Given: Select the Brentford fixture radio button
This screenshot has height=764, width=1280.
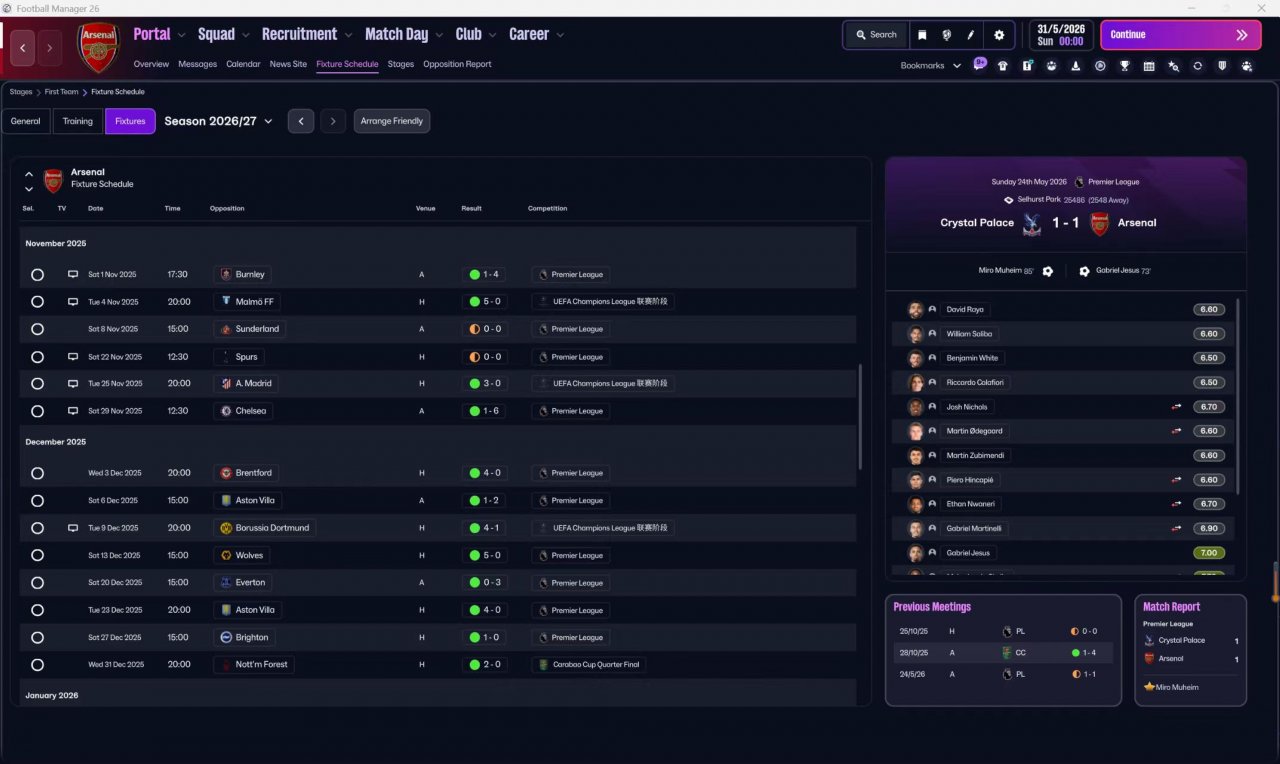Looking at the screenshot, I should pos(37,473).
